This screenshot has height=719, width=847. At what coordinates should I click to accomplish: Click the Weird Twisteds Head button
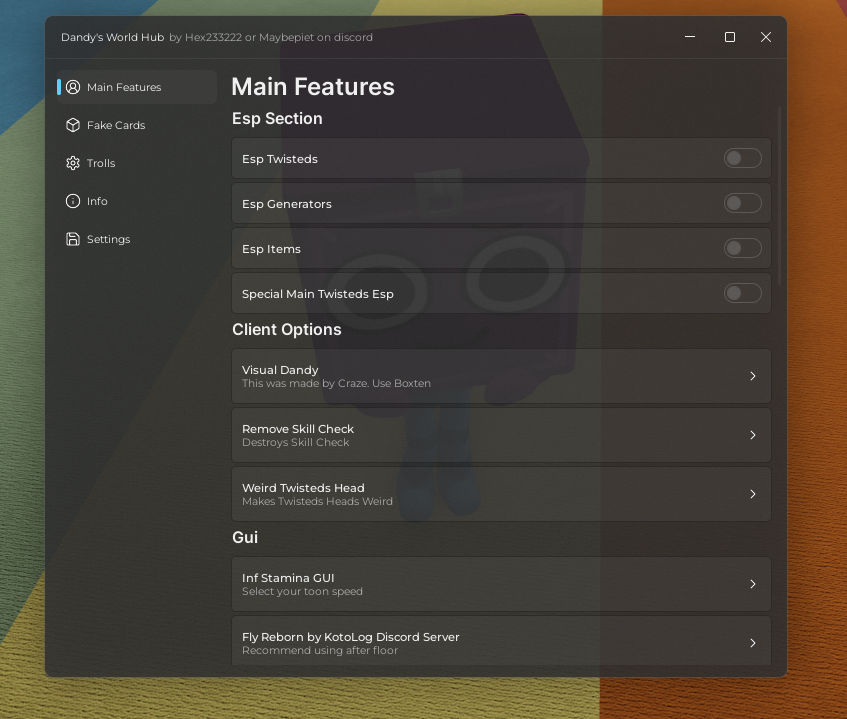tap(501, 494)
